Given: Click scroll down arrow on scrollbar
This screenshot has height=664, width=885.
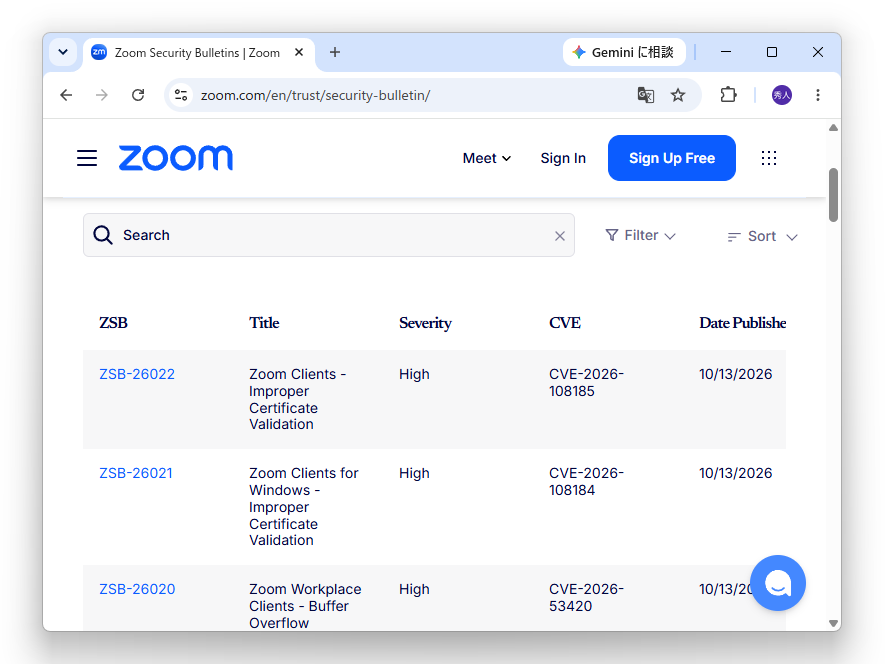Looking at the screenshot, I should (x=833, y=623).
